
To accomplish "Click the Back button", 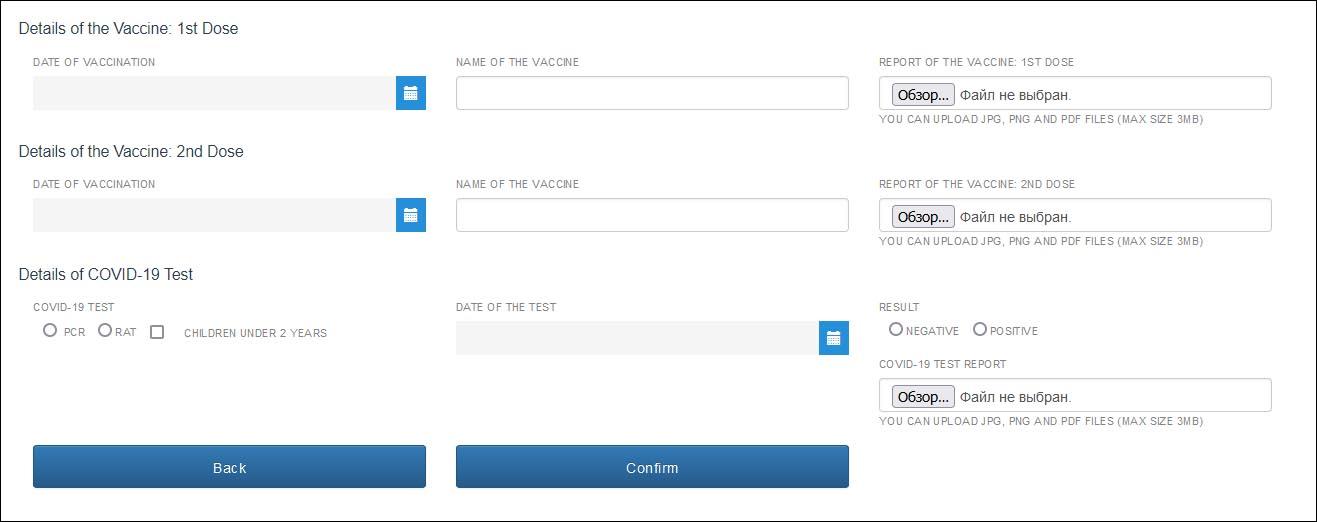I will (229, 467).
